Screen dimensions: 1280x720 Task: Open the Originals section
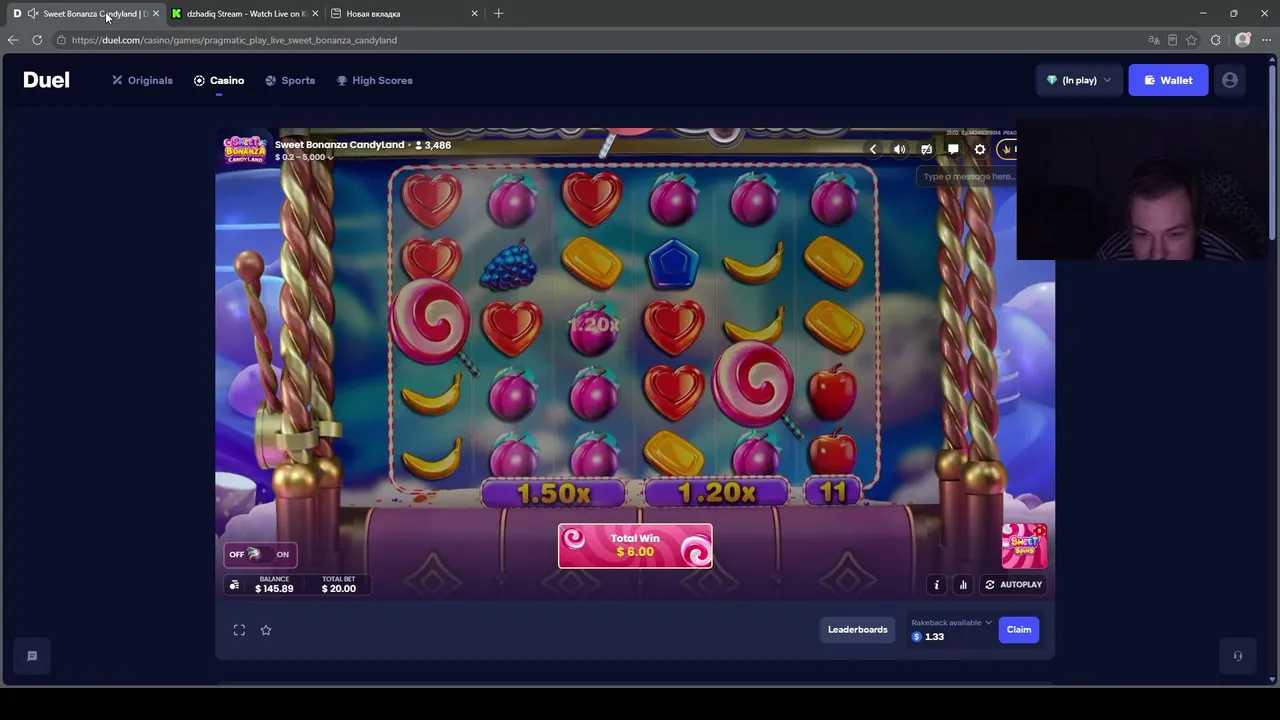[x=142, y=80]
